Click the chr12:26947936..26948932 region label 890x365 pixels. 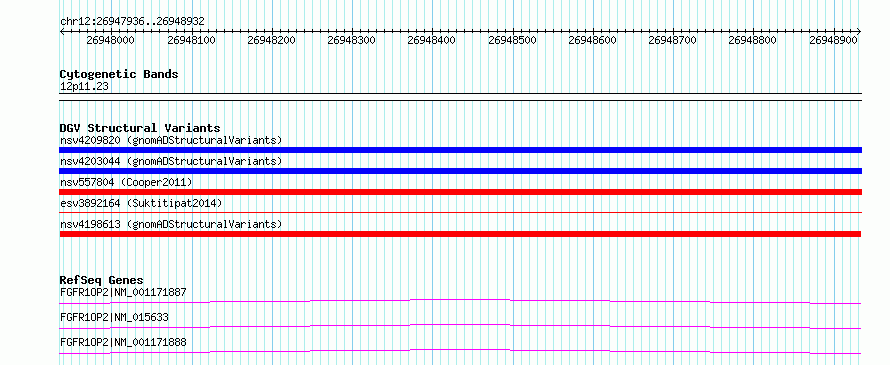[x=132, y=22]
